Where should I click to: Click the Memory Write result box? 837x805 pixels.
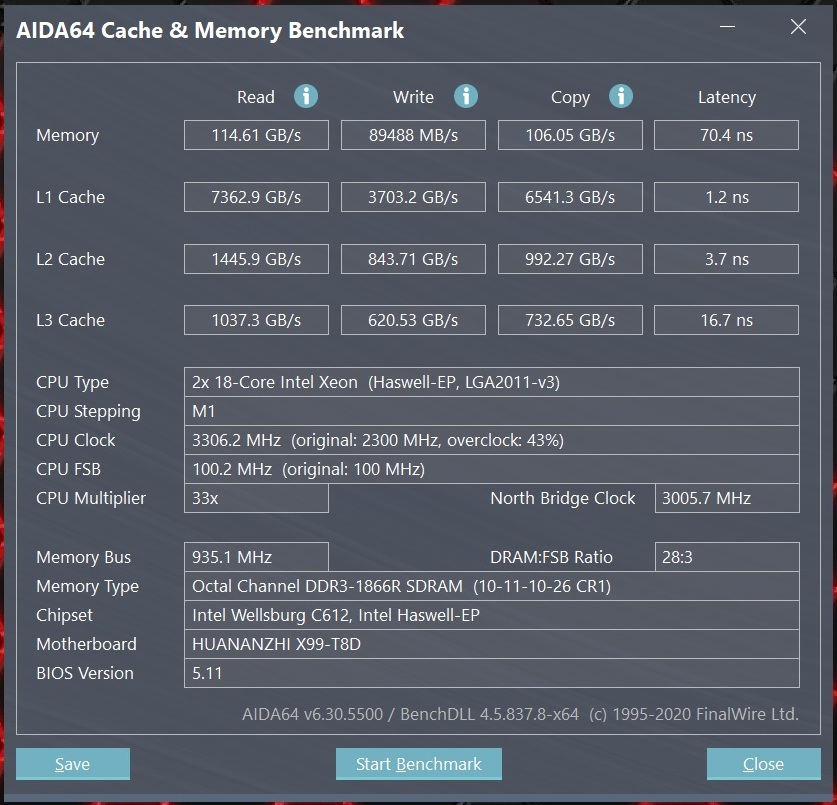(x=413, y=135)
